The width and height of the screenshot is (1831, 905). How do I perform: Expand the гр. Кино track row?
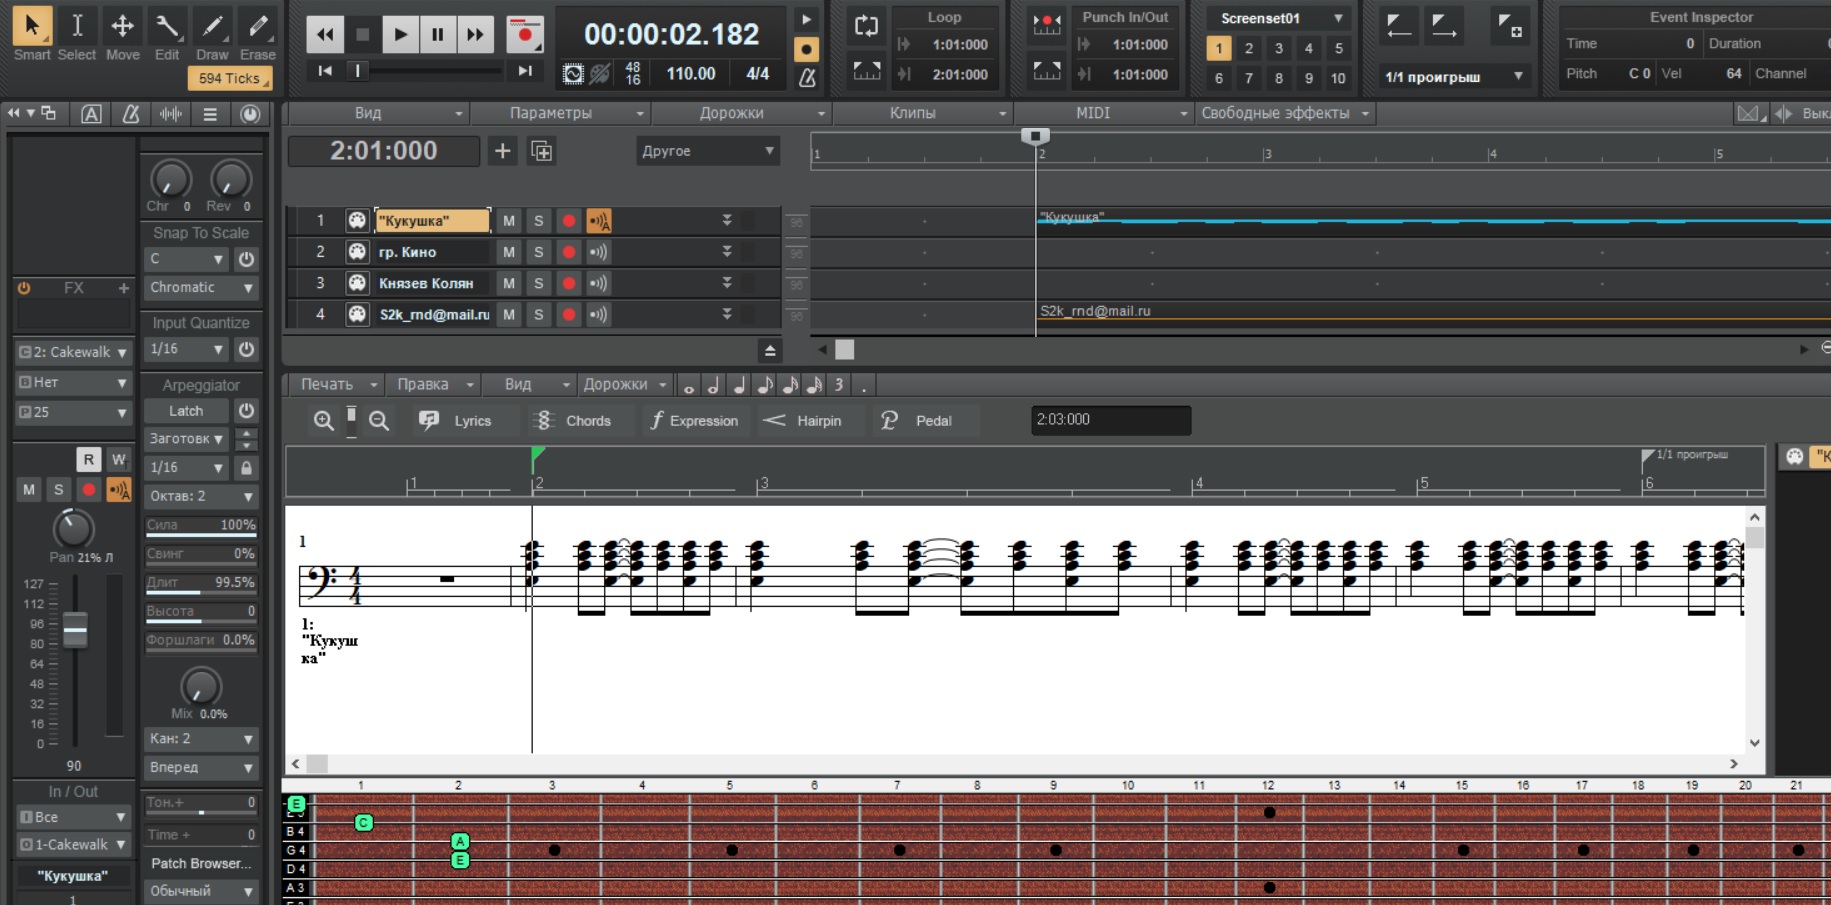(727, 252)
